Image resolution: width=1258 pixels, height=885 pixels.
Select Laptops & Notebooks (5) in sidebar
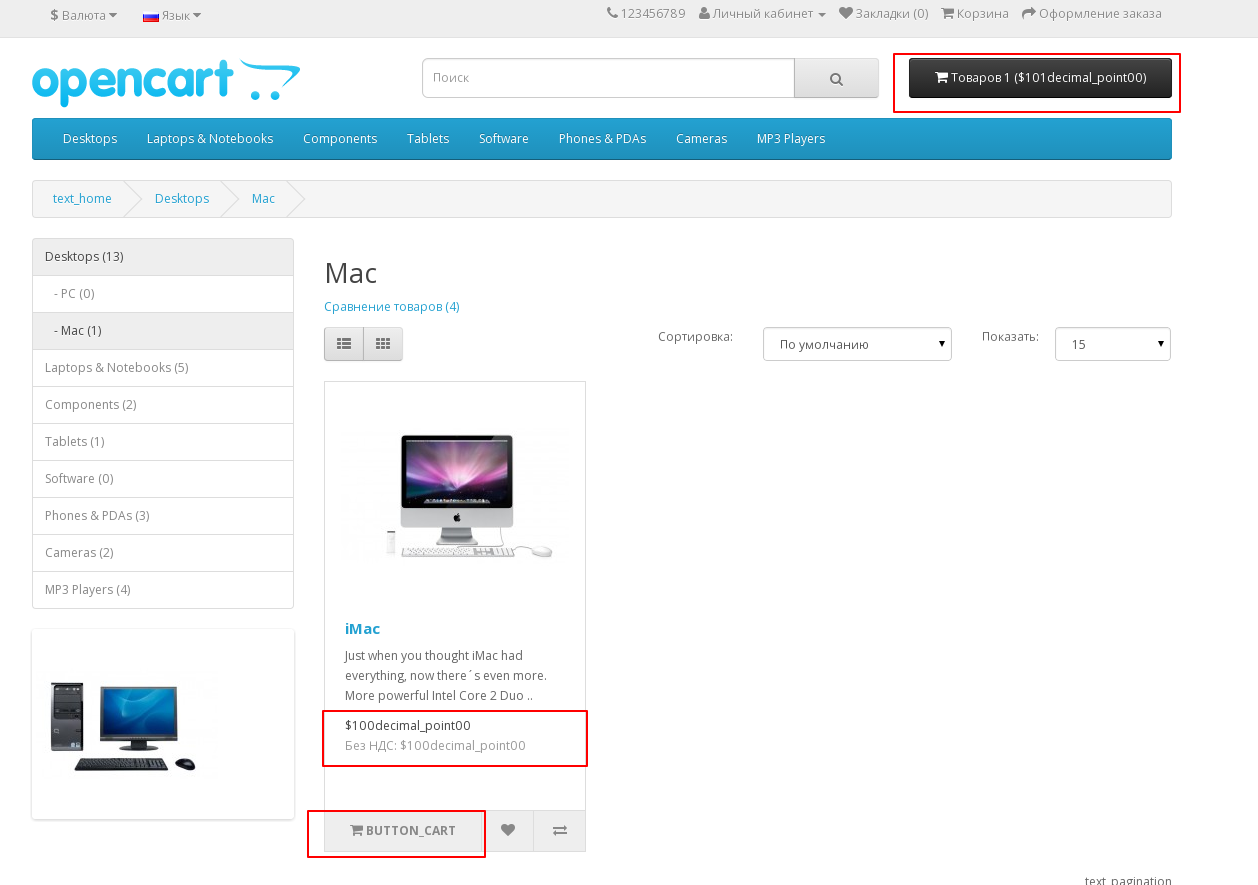click(163, 368)
